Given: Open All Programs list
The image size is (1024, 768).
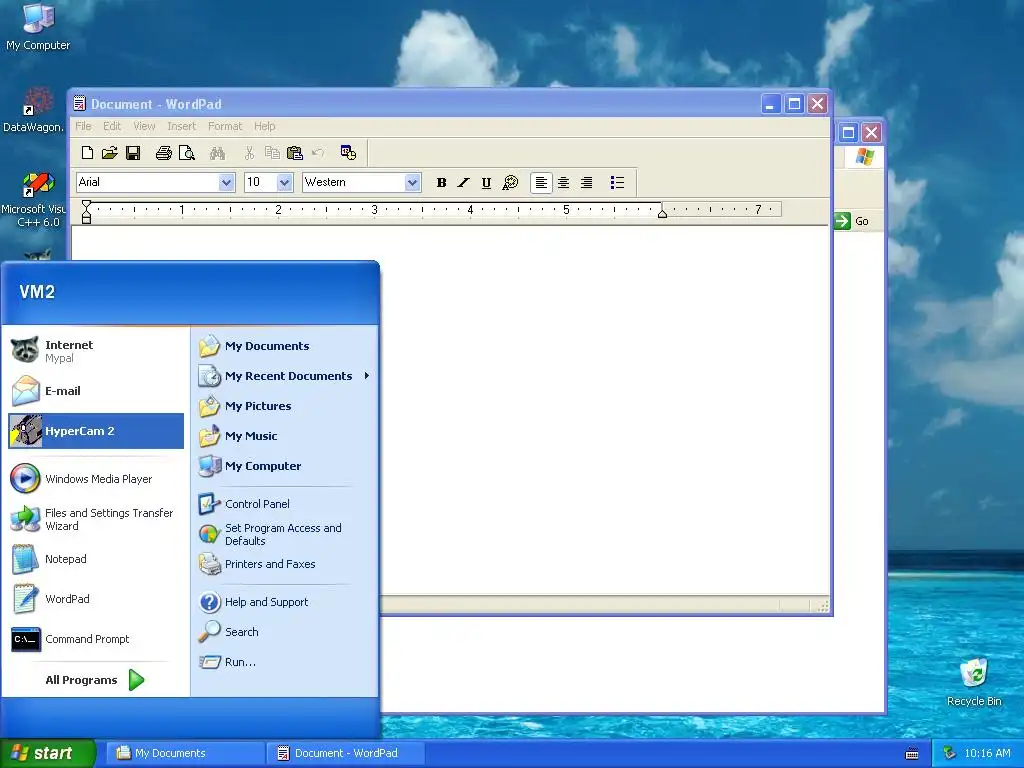Looking at the screenshot, I should (x=95, y=680).
